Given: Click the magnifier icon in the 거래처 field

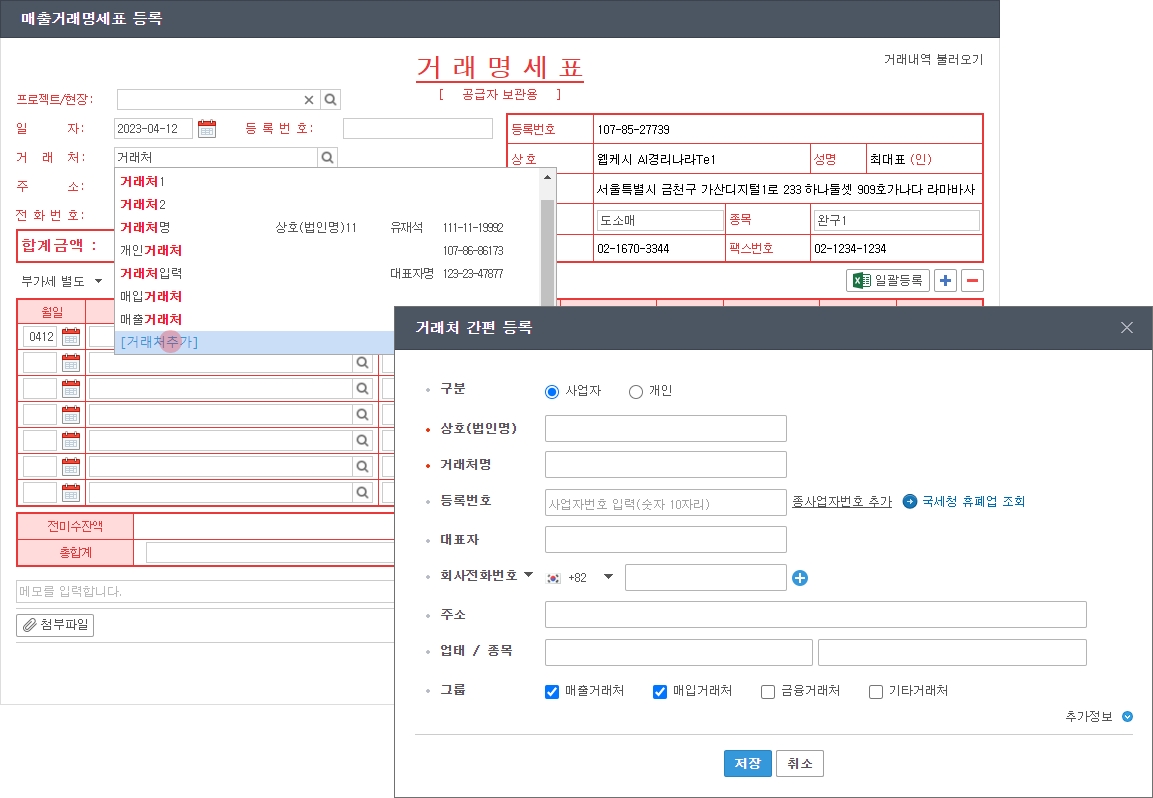Looking at the screenshot, I should coord(327,157).
